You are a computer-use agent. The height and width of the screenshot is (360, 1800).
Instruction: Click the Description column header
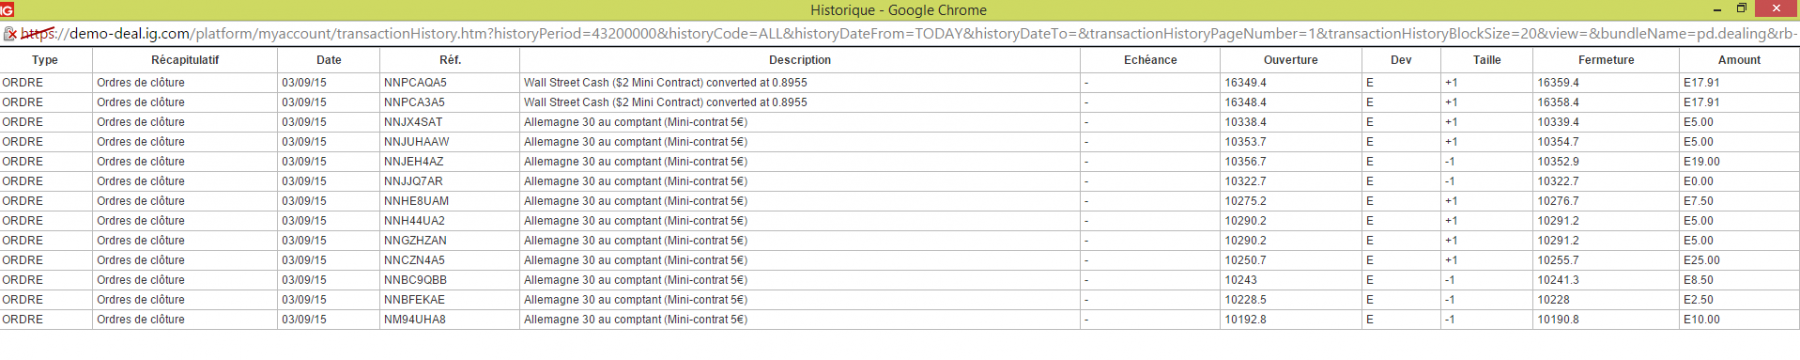click(x=800, y=60)
